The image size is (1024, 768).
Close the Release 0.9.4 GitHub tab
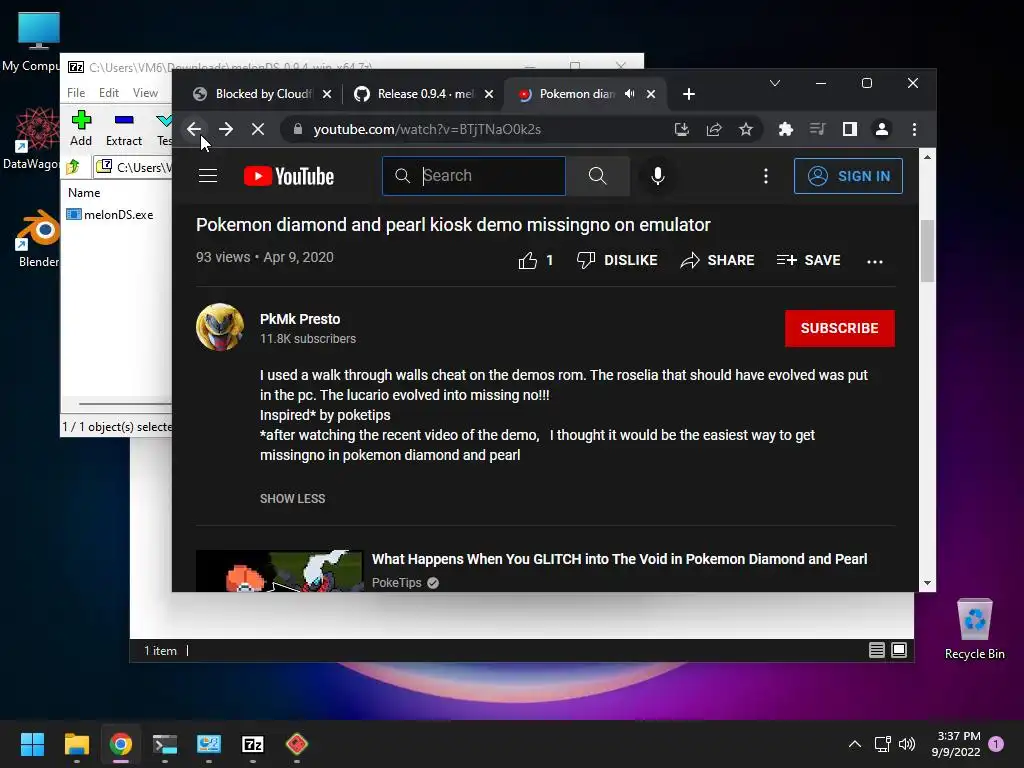tap(489, 94)
